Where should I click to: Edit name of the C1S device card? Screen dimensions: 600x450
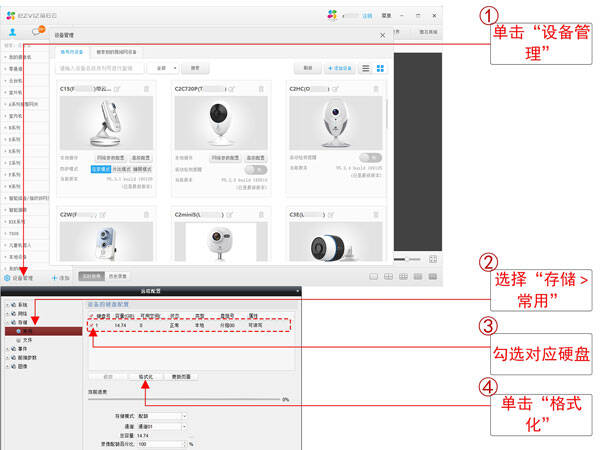[x=117, y=89]
